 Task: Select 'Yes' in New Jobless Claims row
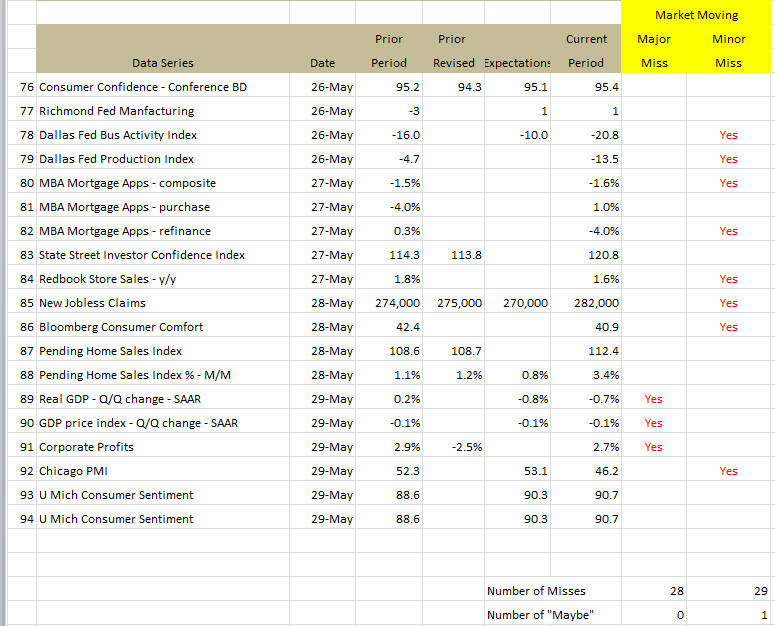click(x=729, y=303)
